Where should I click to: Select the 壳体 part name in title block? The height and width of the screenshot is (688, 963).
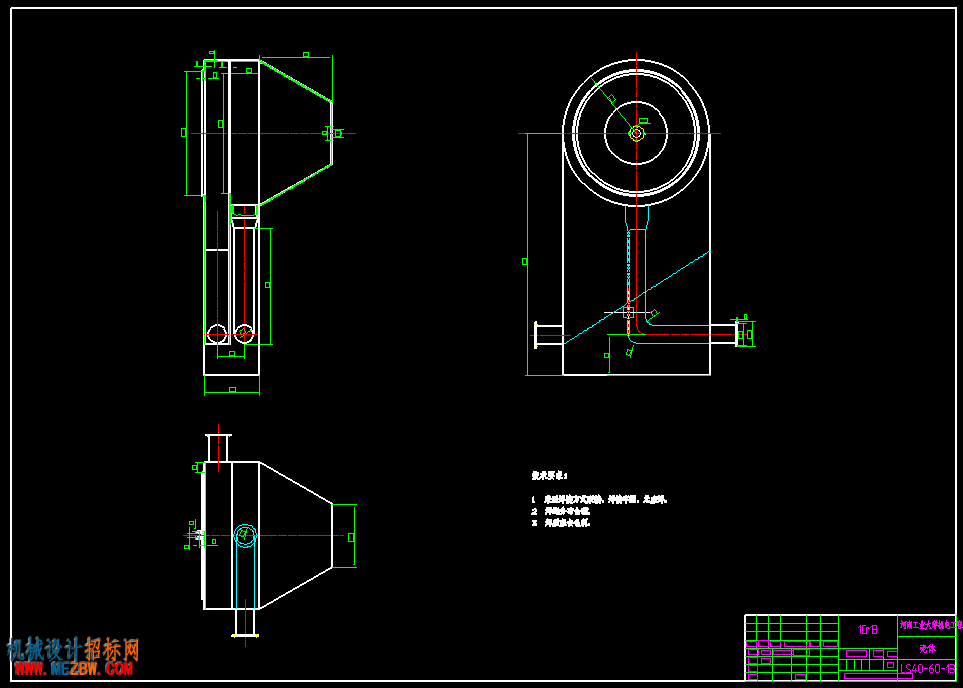[x=927, y=648]
